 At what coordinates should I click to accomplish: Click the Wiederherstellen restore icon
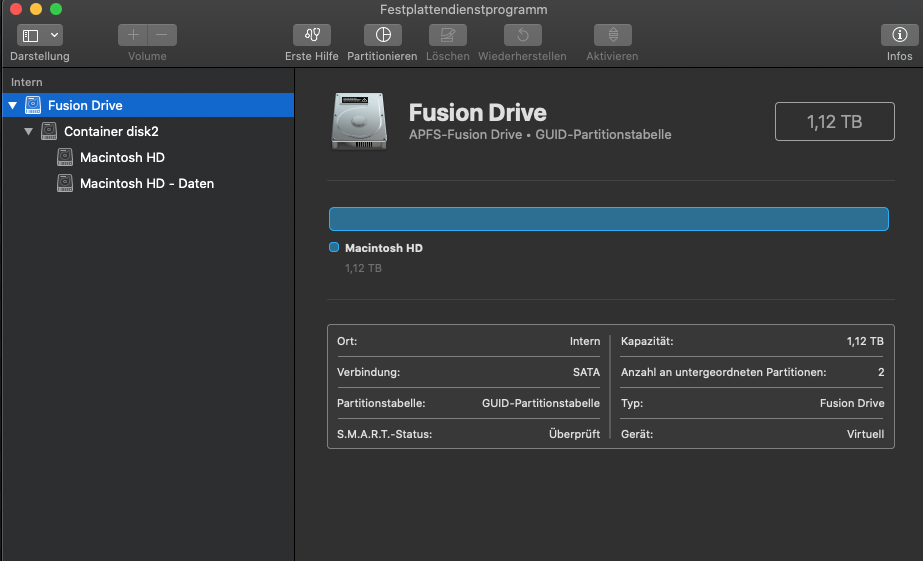pyautogui.click(x=522, y=35)
